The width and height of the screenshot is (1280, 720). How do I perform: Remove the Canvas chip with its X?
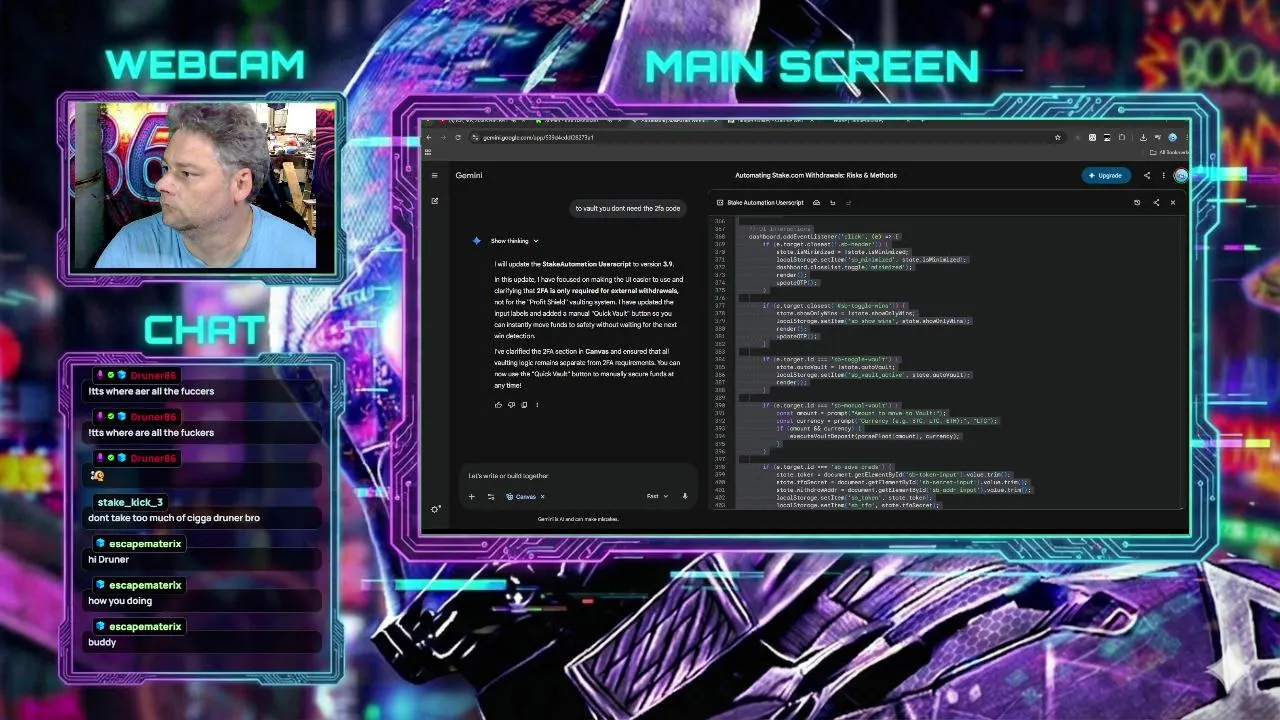542,496
